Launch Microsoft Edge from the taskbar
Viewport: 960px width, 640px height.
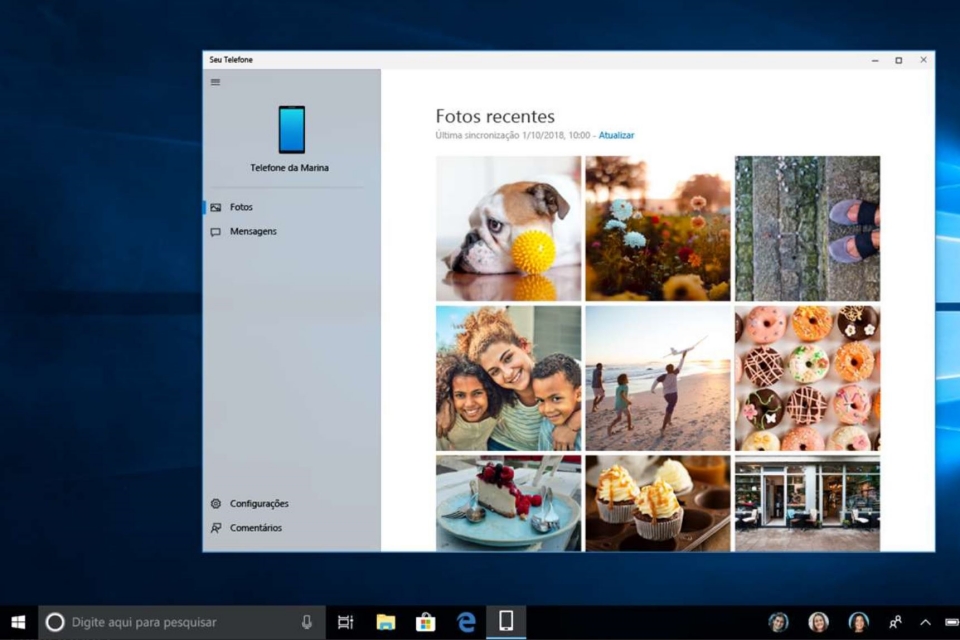coord(467,622)
